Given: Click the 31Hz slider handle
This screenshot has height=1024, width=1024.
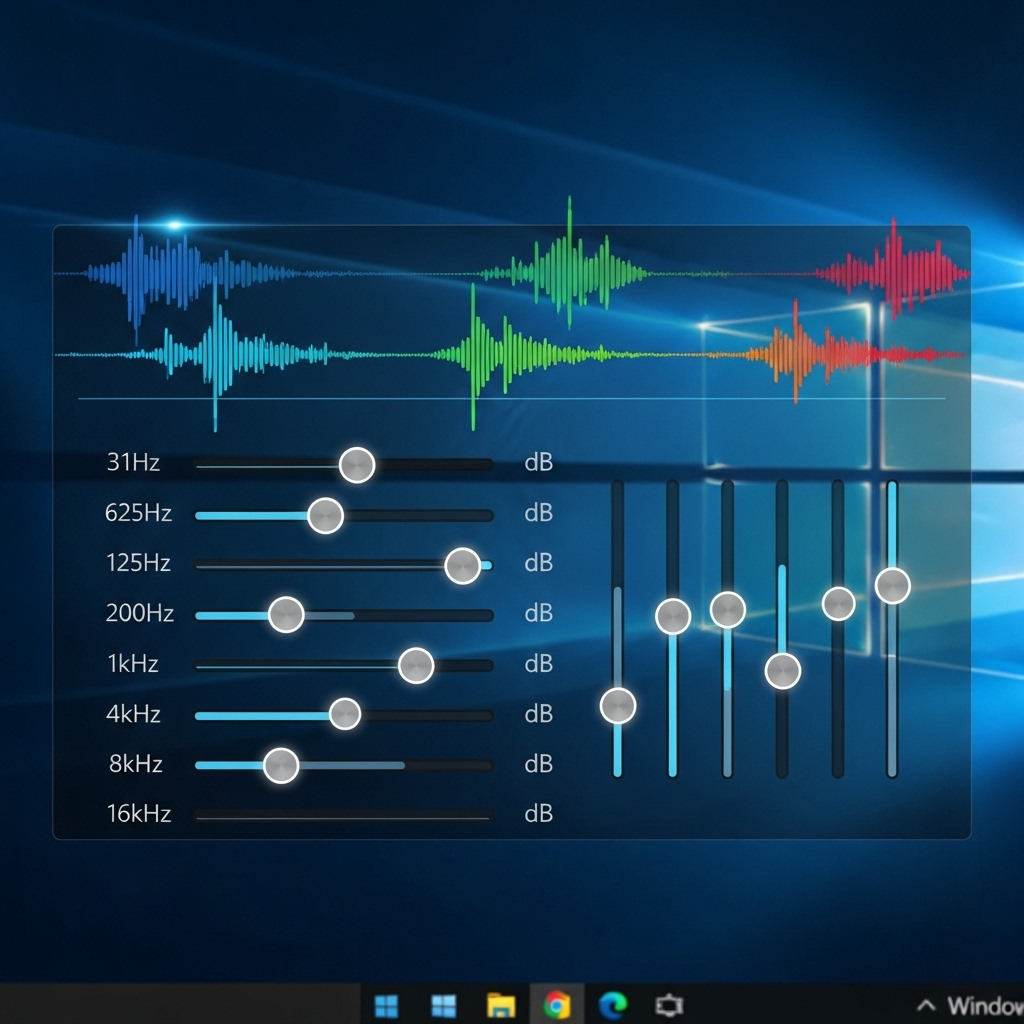Looking at the screenshot, I should (x=356, y=464).
